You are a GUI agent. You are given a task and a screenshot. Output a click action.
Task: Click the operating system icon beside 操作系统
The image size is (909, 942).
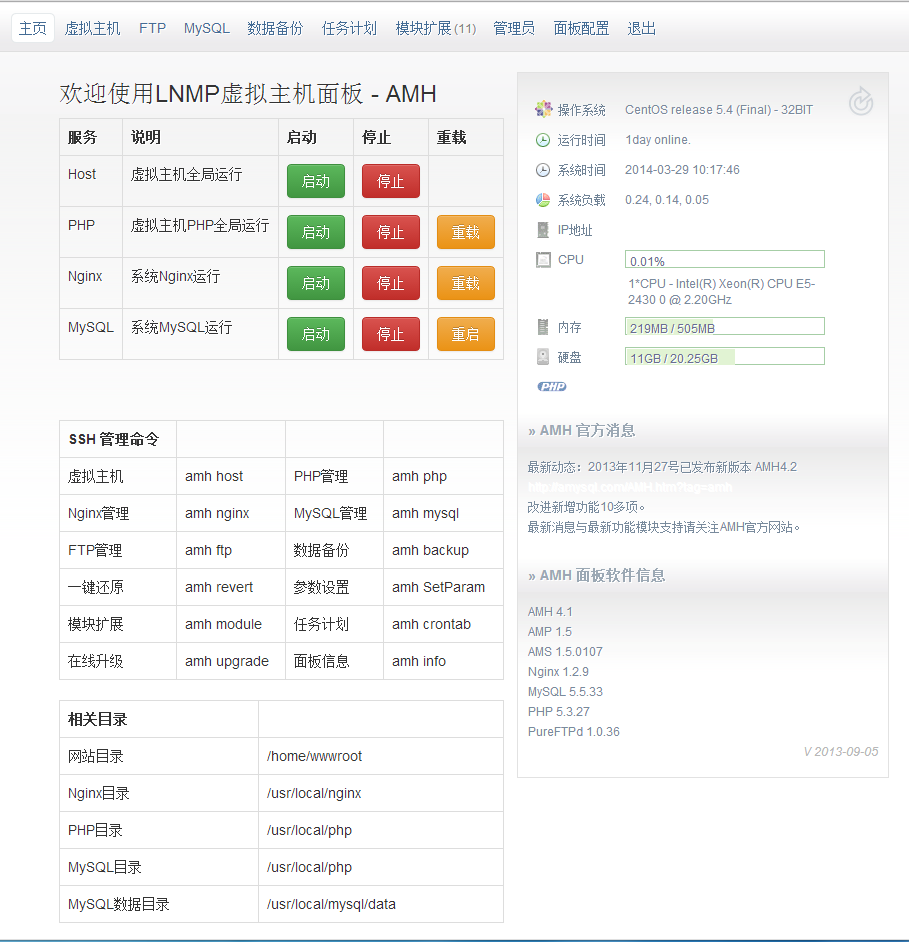click(543, 109)
